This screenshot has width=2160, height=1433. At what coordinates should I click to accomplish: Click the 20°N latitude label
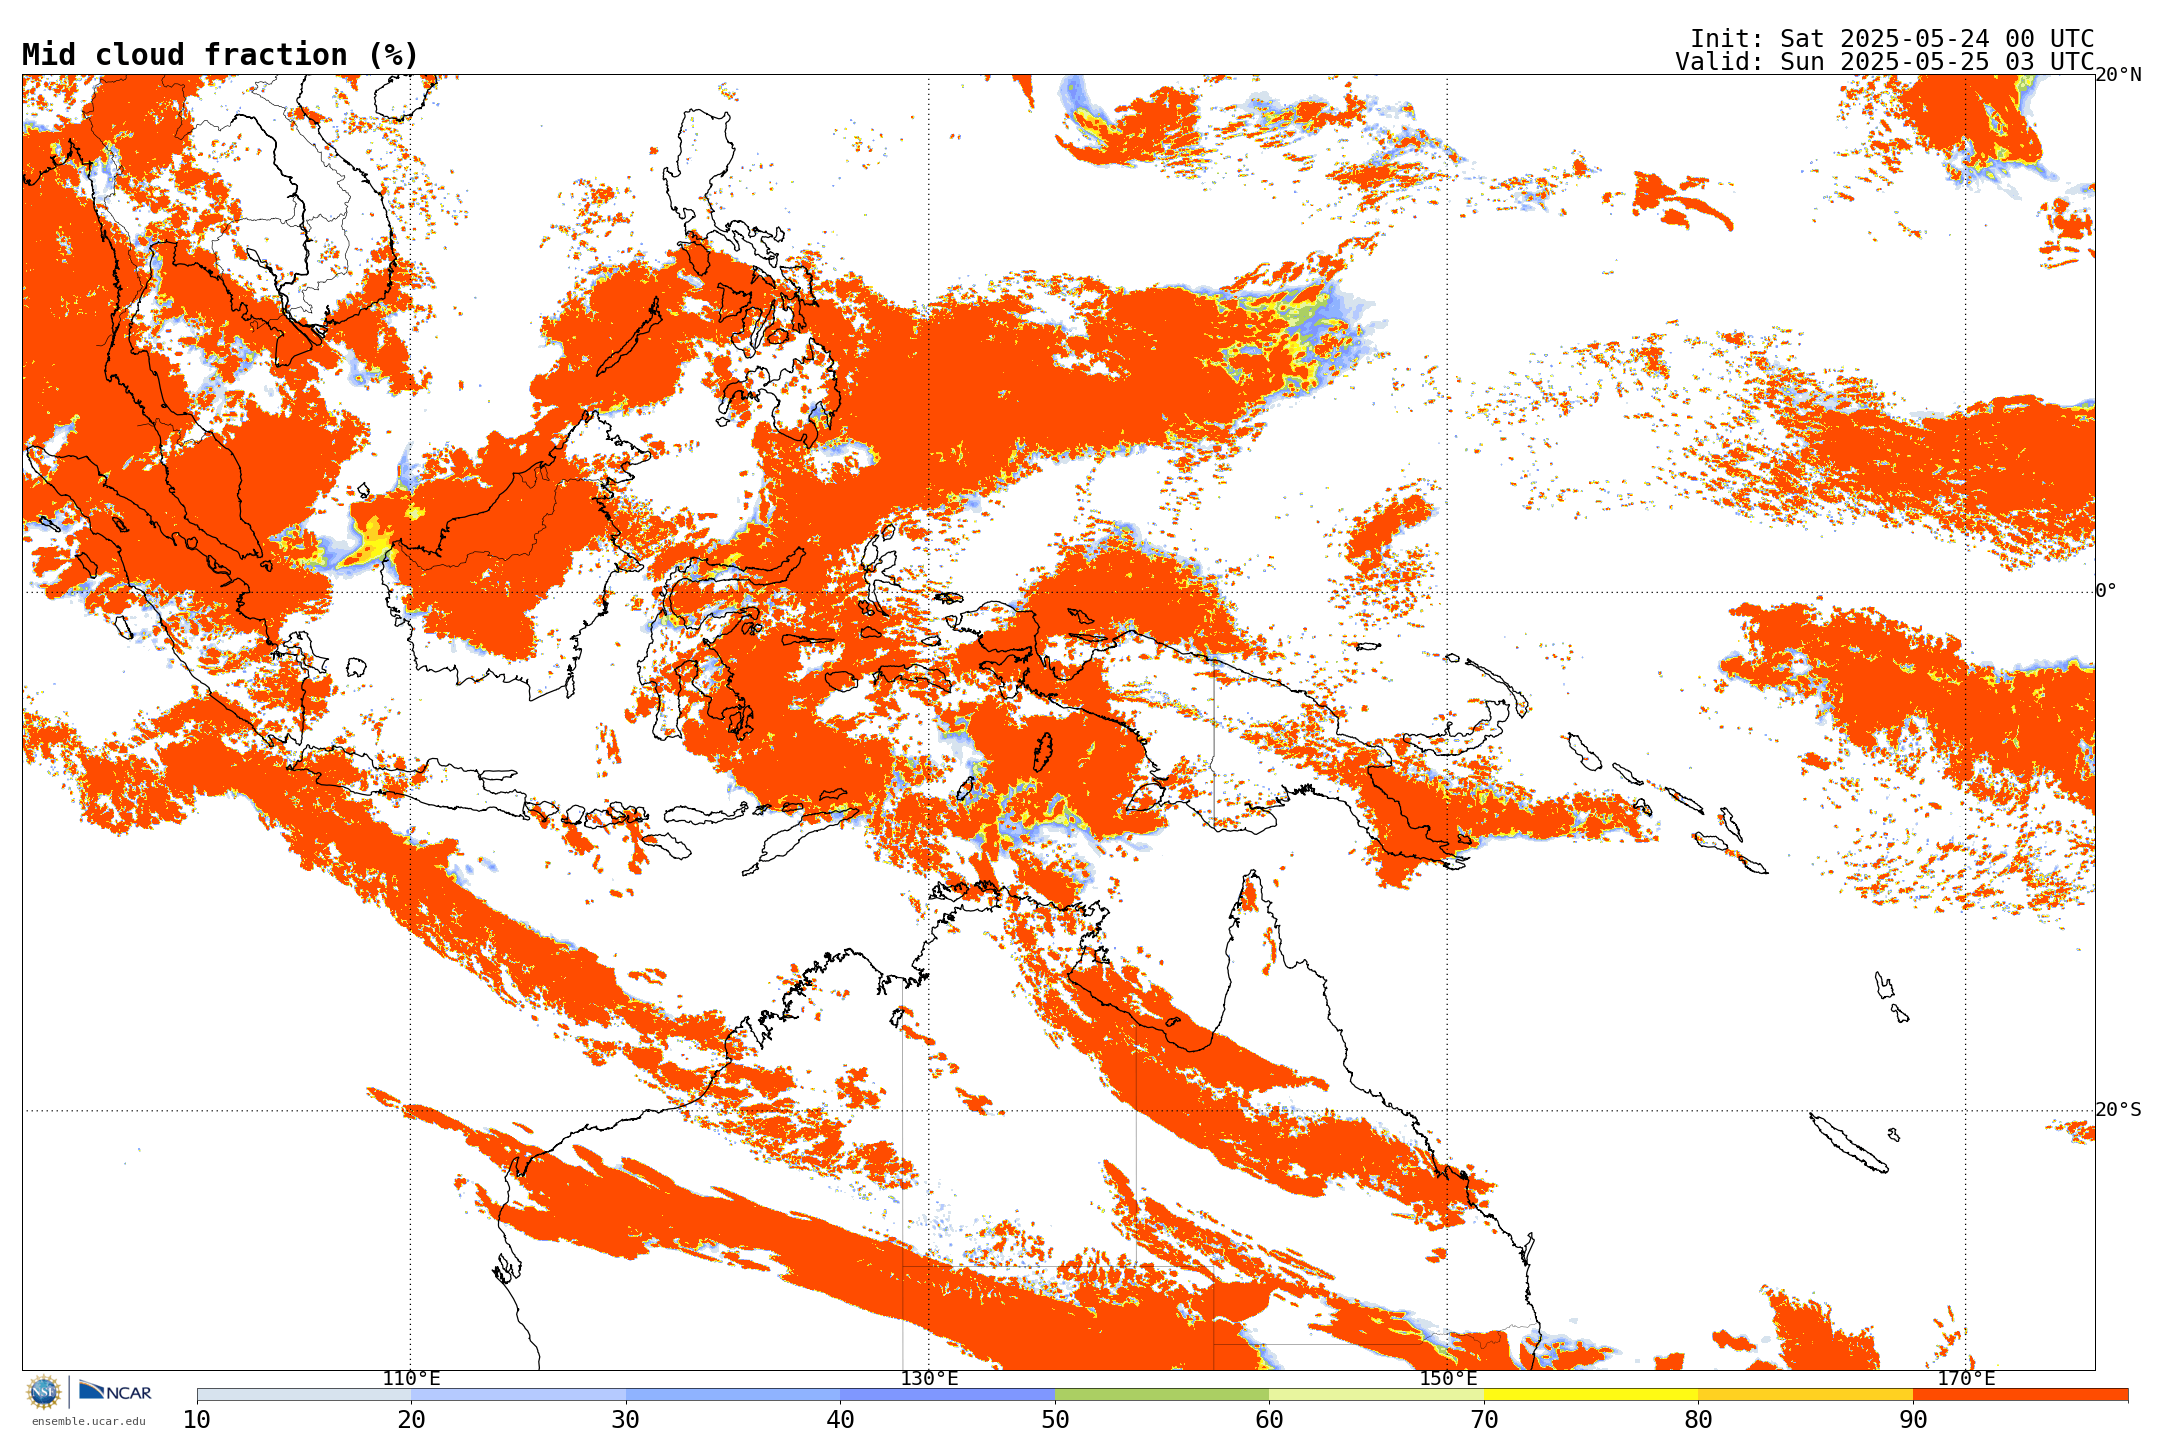coord(2119,75)
